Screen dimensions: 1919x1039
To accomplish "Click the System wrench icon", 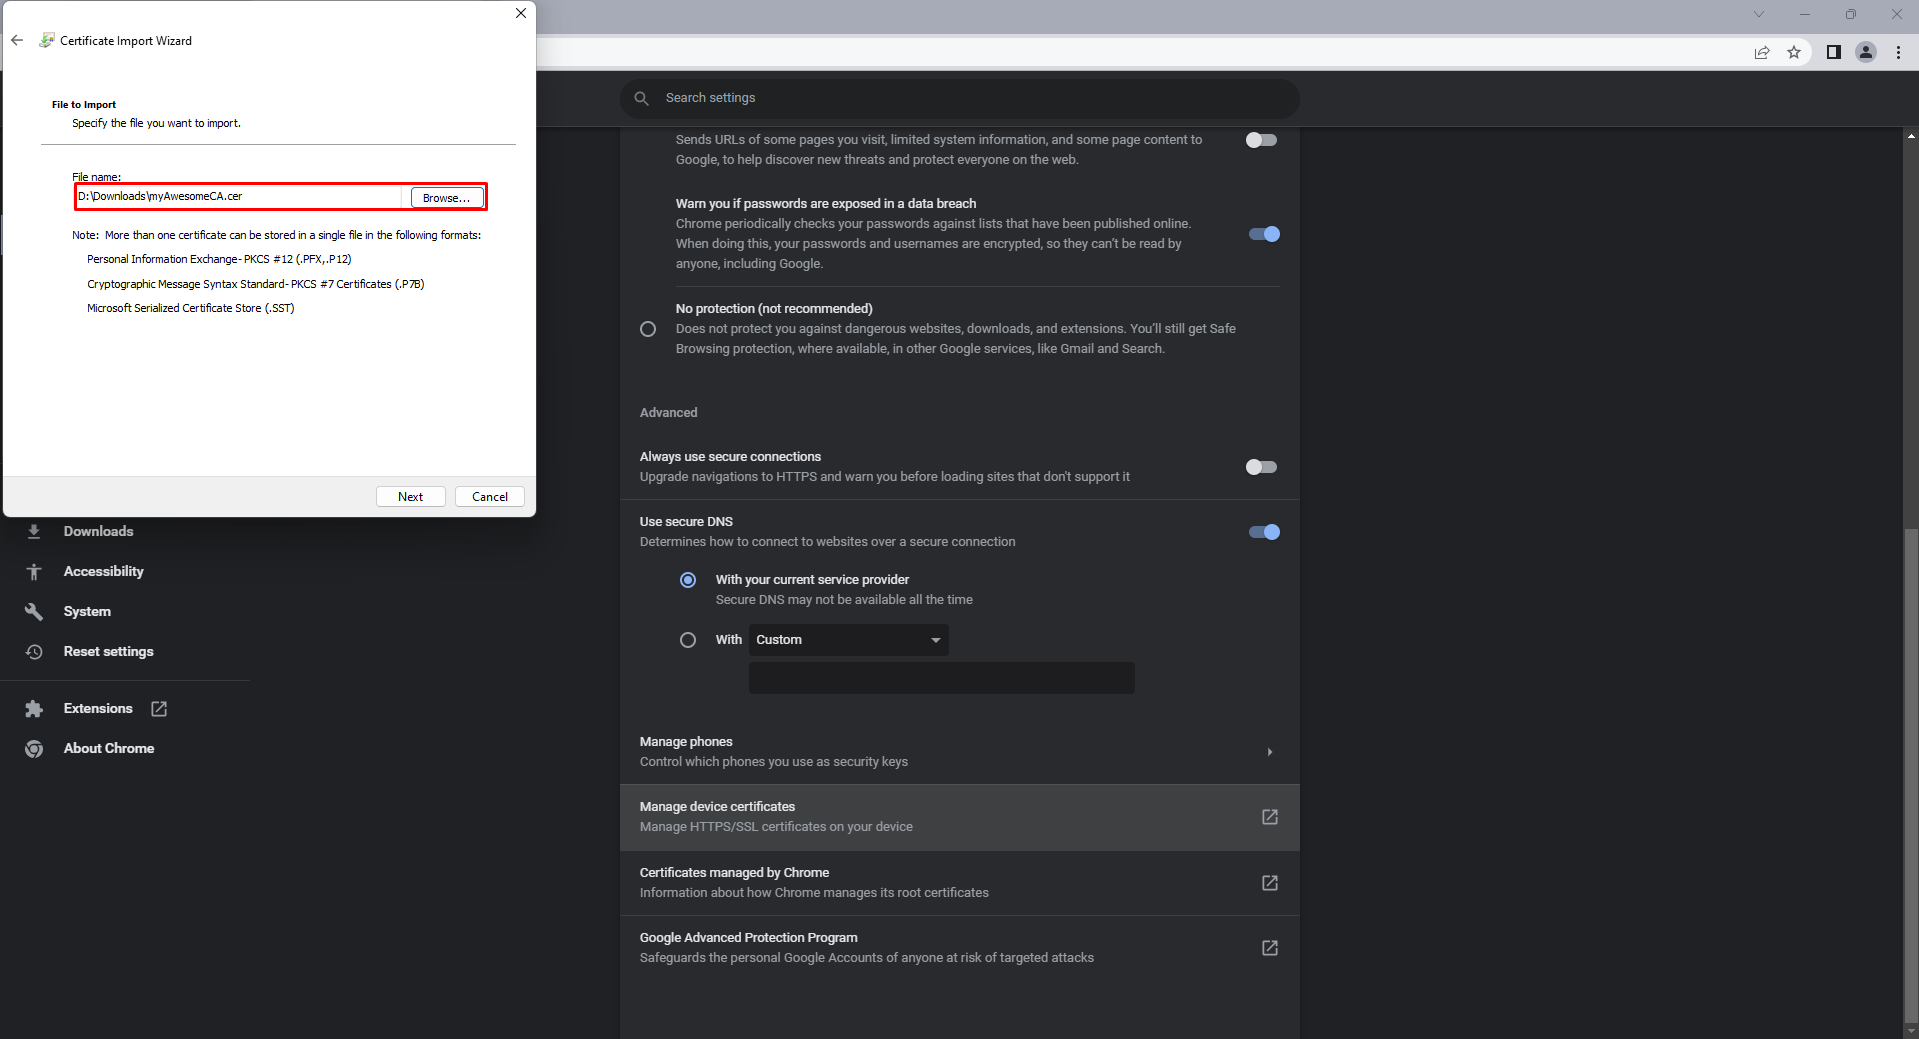I will click(34, 611).
